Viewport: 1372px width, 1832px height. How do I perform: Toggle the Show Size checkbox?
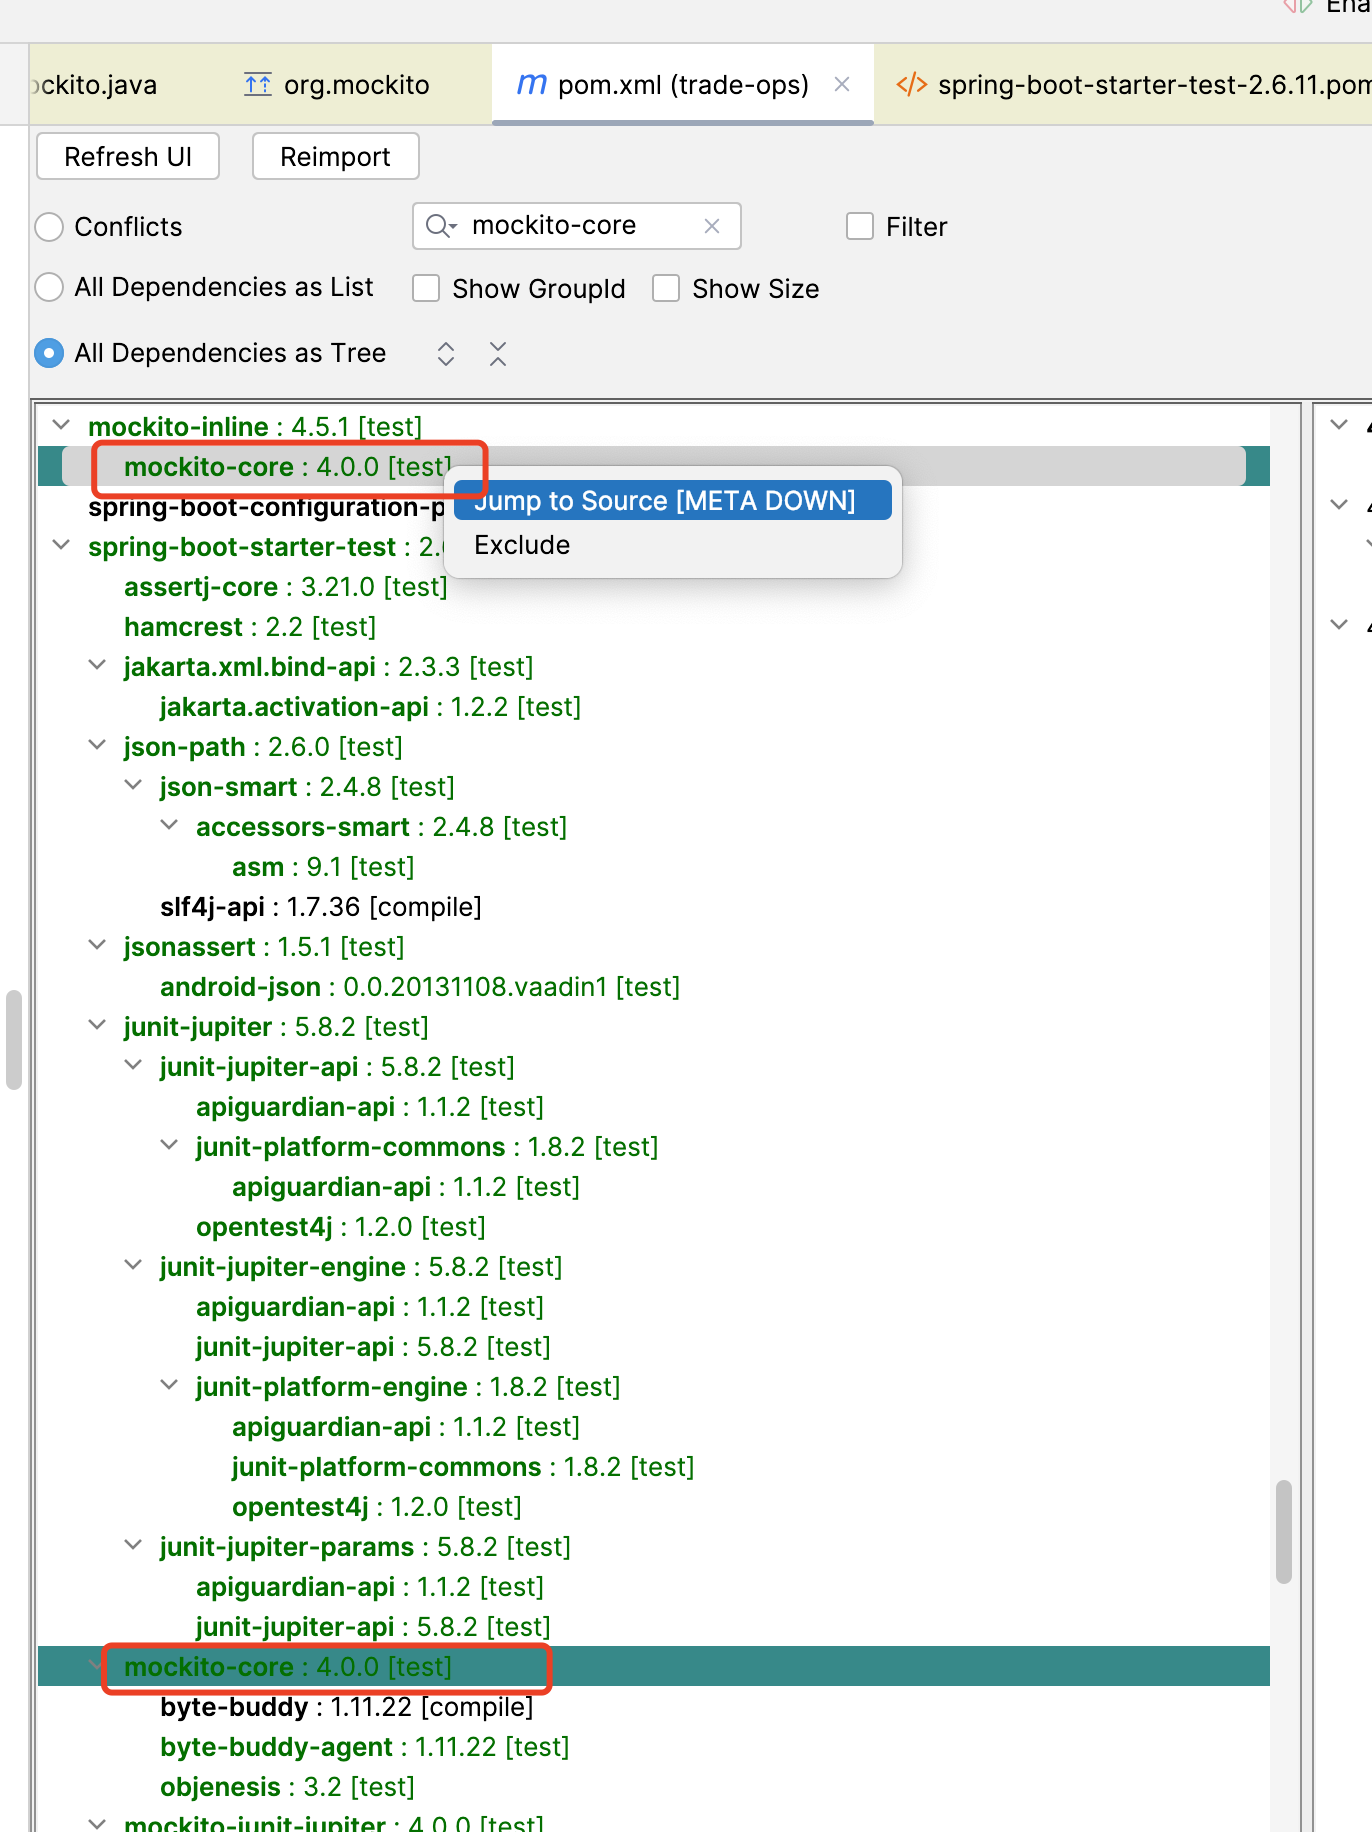pyautogui.click(x=666, y=288)
